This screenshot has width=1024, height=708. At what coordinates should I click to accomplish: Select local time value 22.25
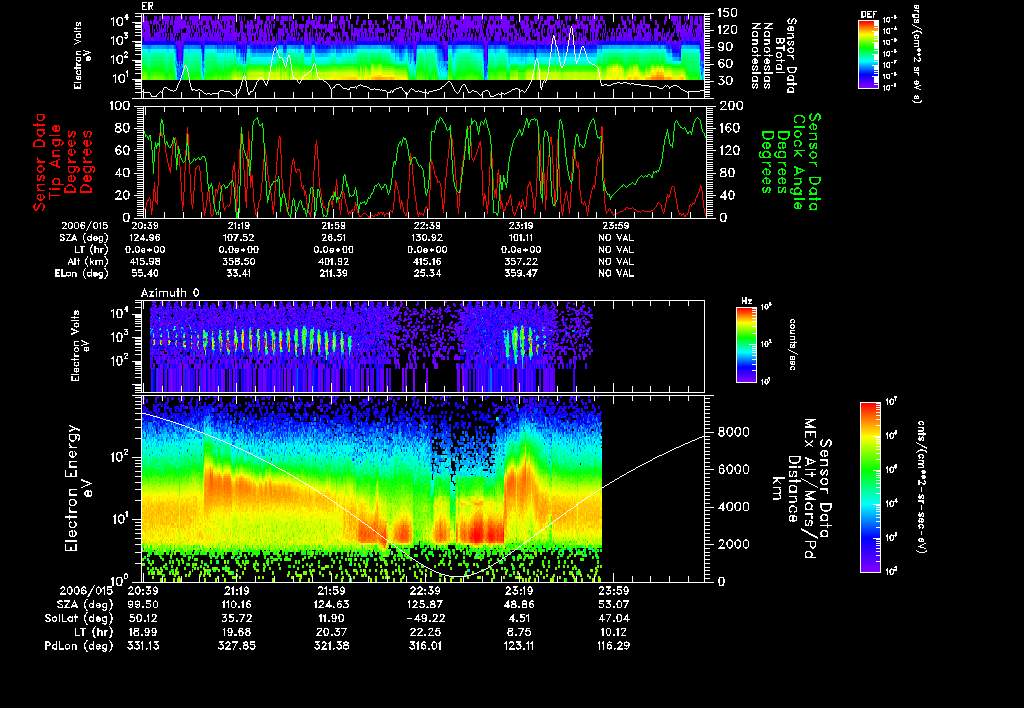425,632
